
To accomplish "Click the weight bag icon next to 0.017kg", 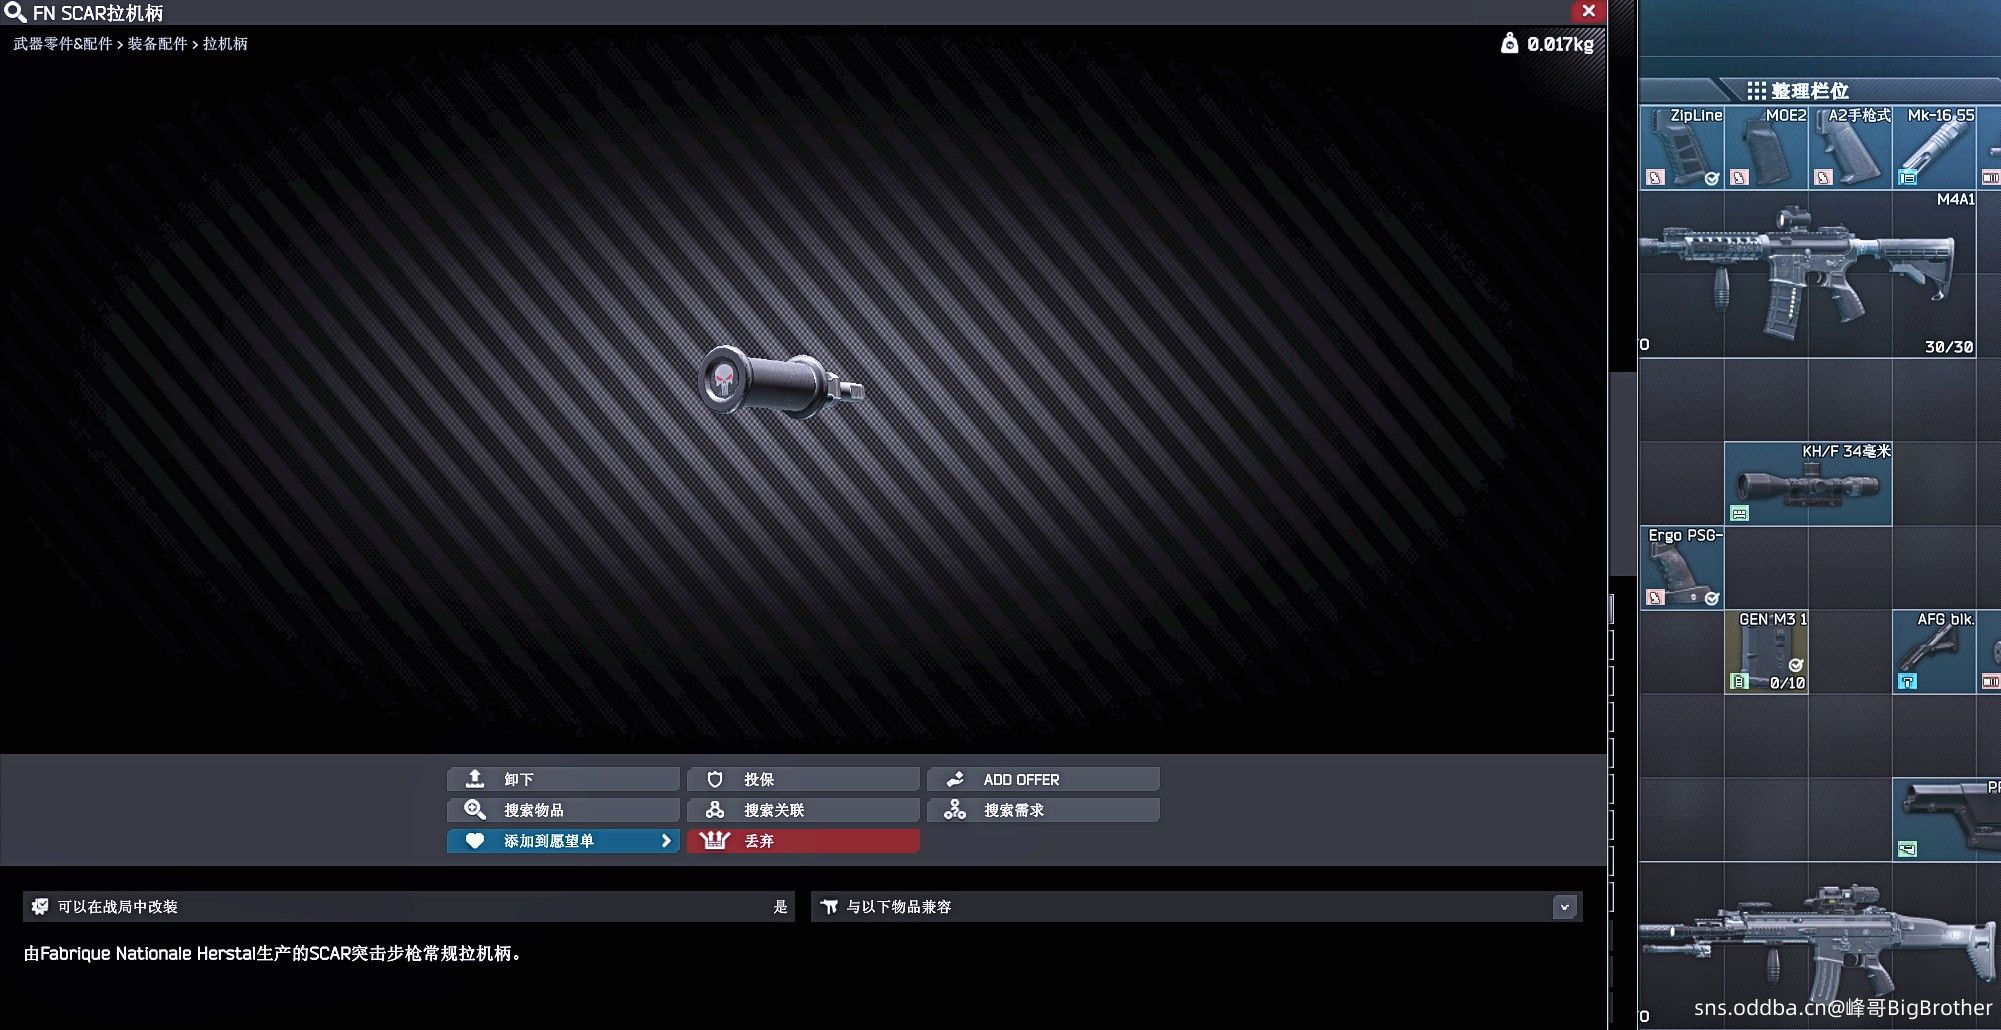I will (1509, 43).
